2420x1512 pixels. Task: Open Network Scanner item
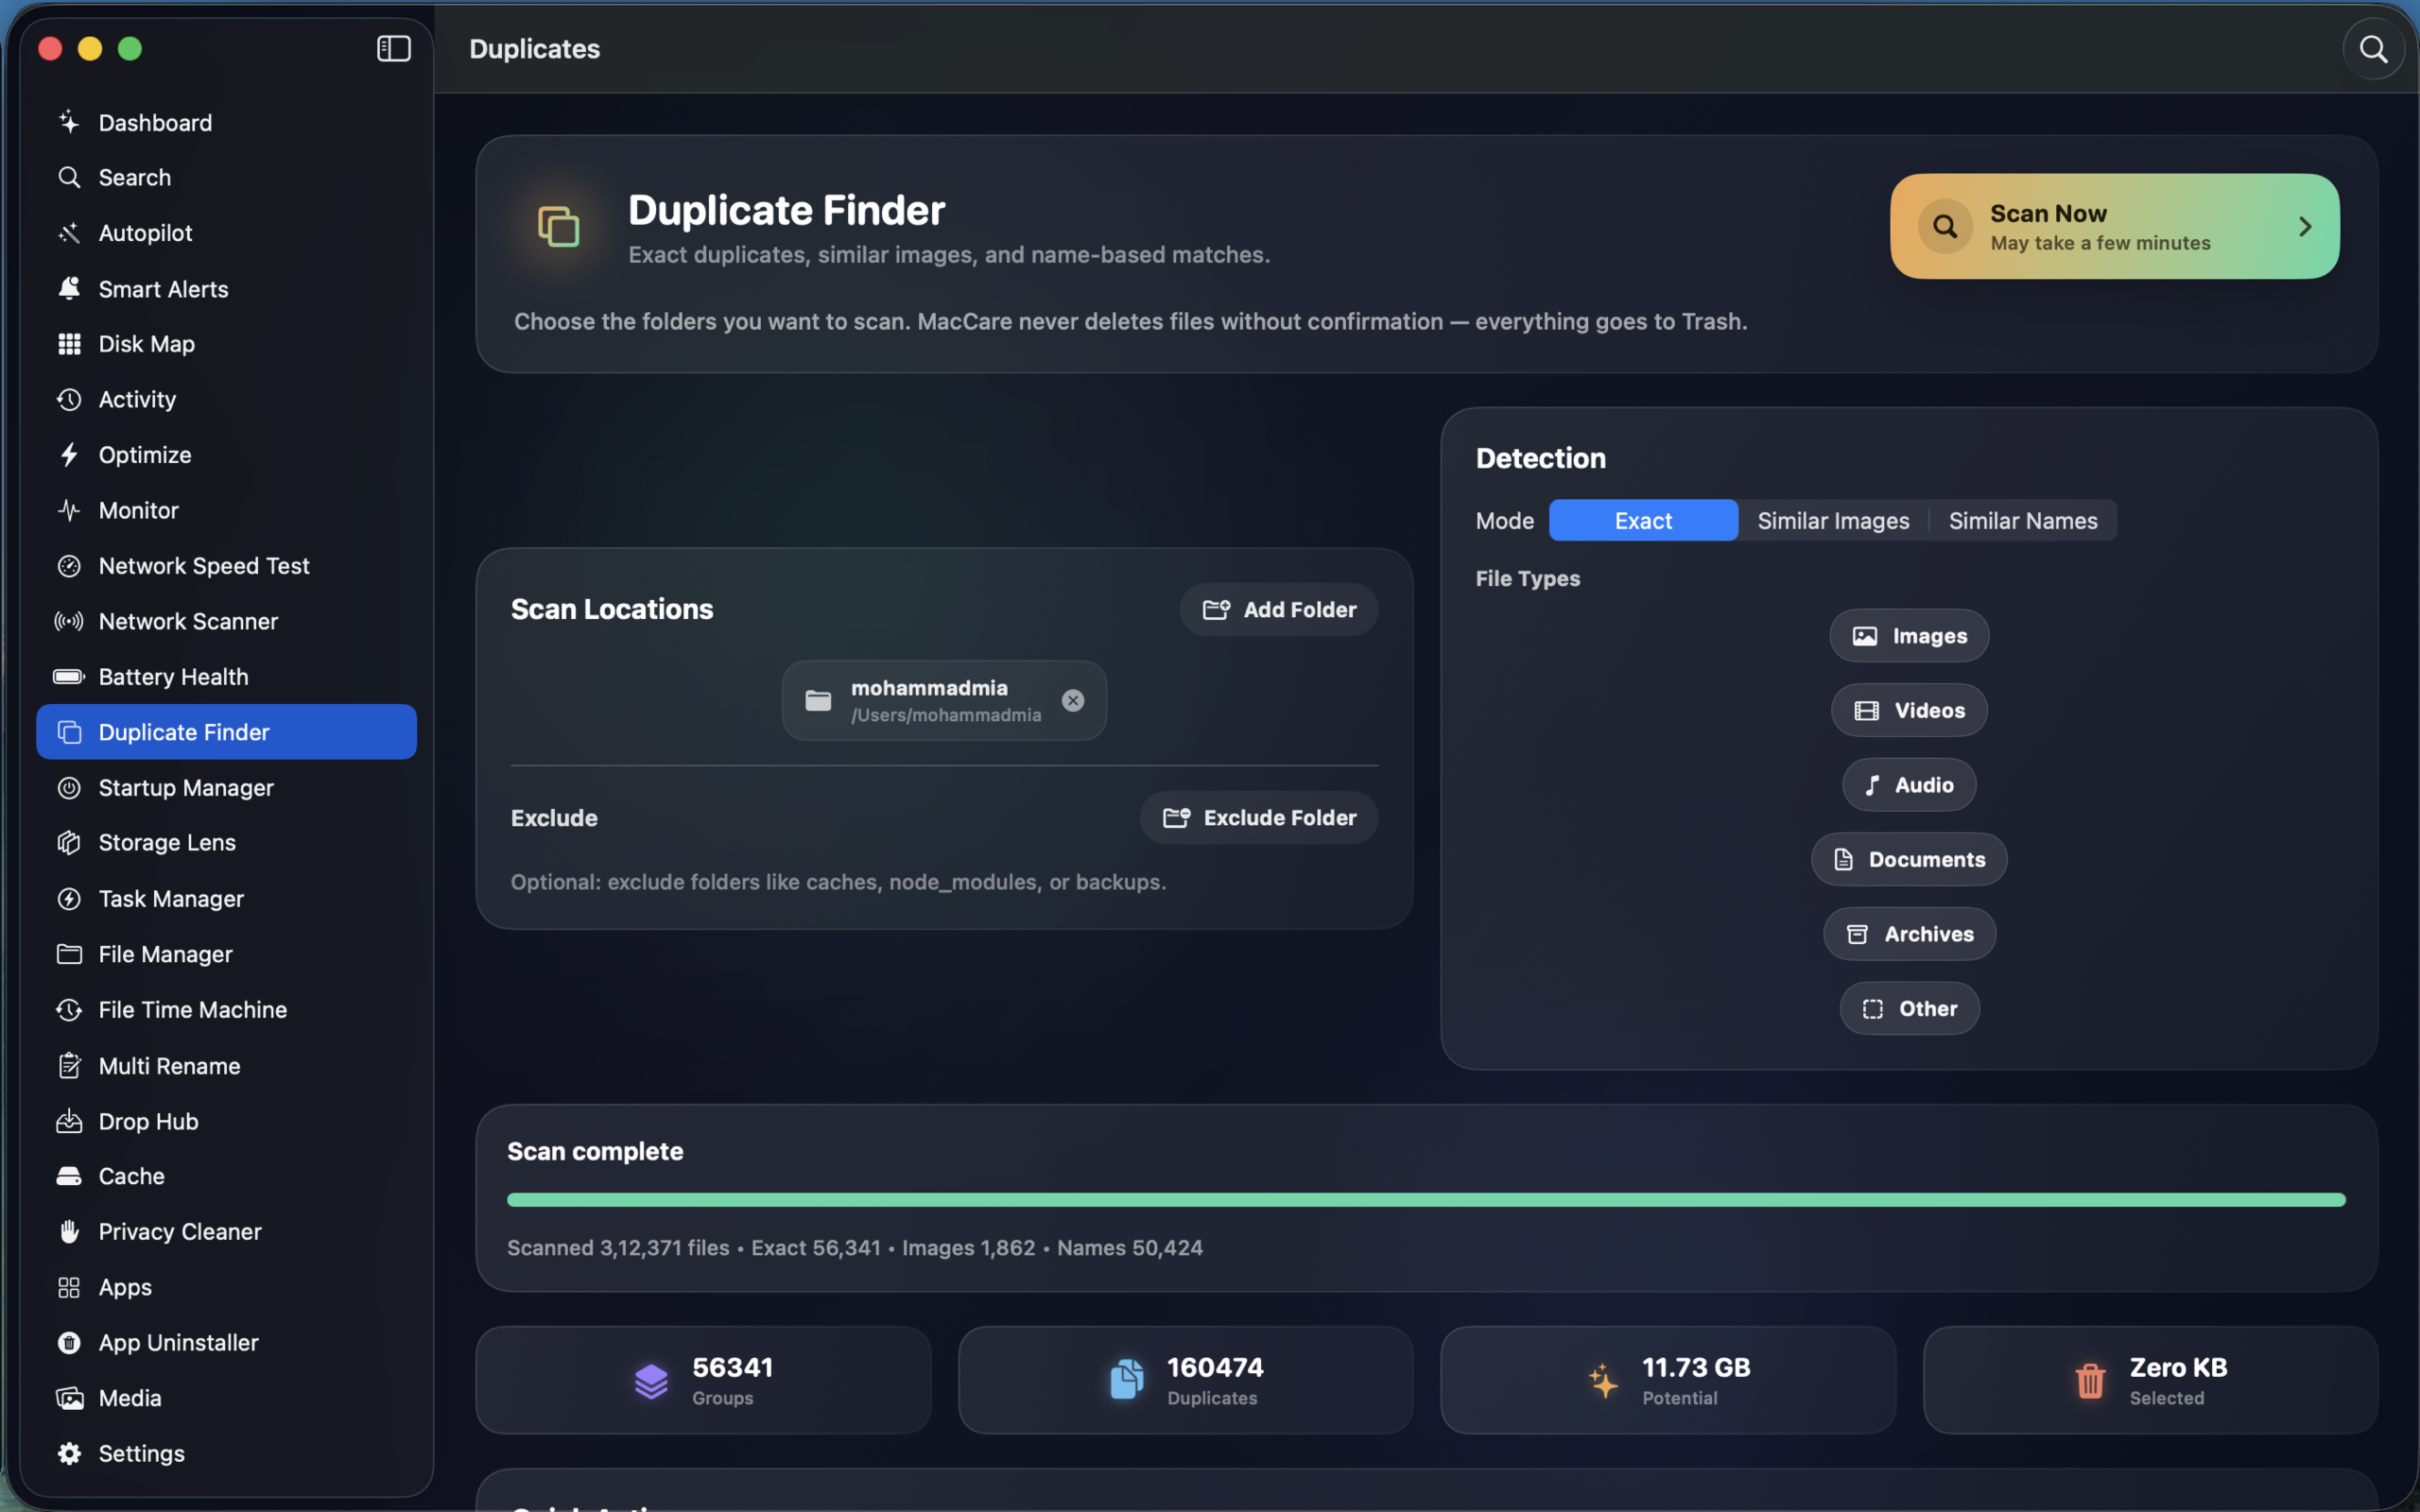click(226, 621)
